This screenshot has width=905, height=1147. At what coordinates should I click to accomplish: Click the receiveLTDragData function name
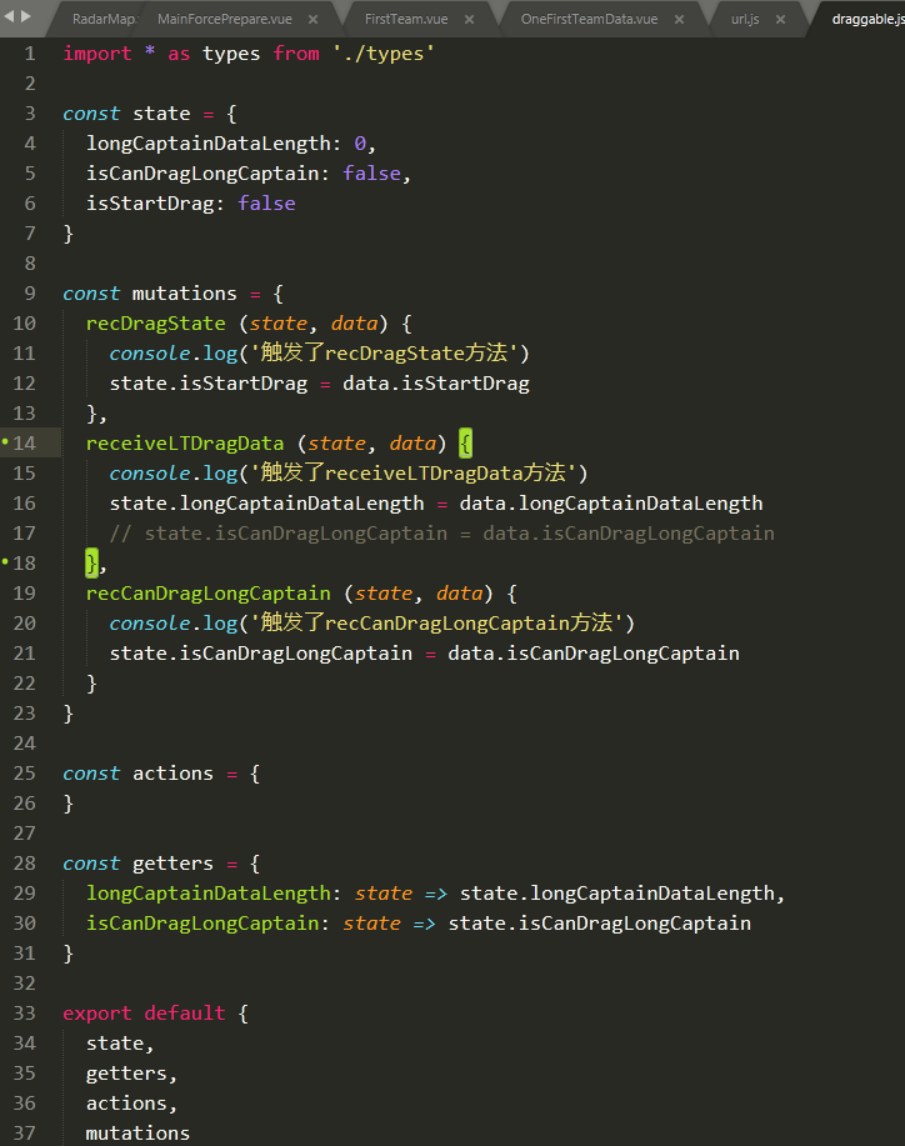(184, 443)
